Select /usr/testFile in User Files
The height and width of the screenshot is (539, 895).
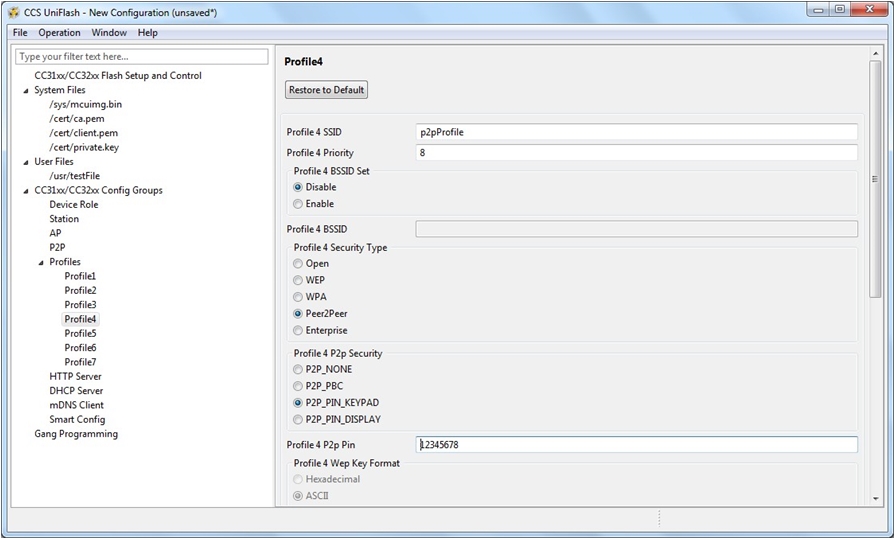click(75, 176)
